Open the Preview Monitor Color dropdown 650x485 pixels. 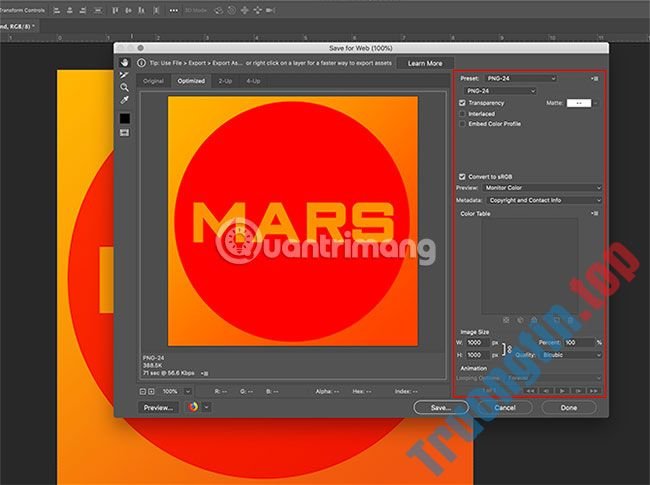pyautogui.click(x=542, y=188)
